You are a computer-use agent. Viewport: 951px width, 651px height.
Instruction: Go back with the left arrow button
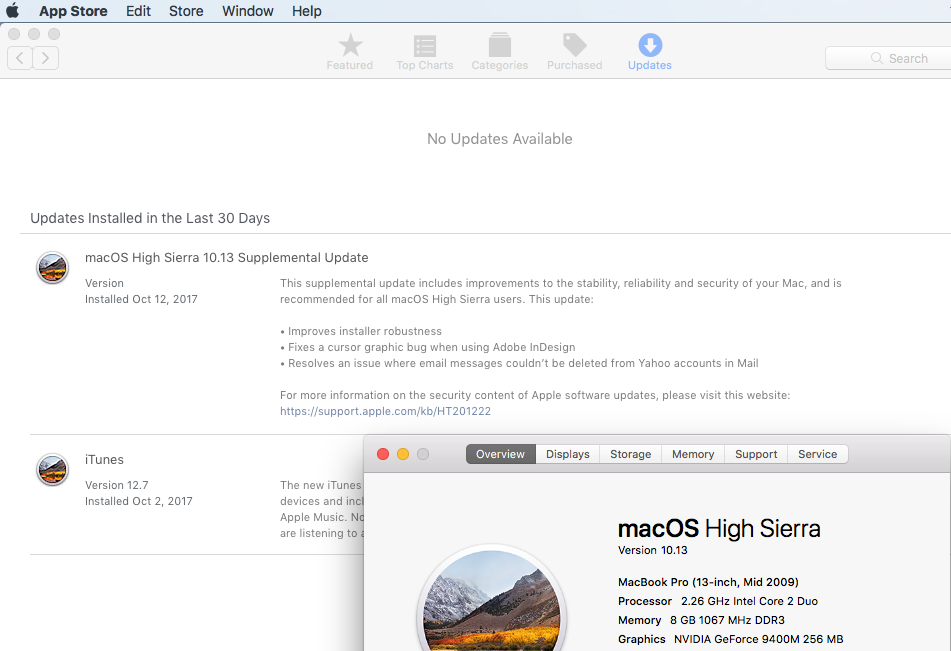[x=20, y=58]
